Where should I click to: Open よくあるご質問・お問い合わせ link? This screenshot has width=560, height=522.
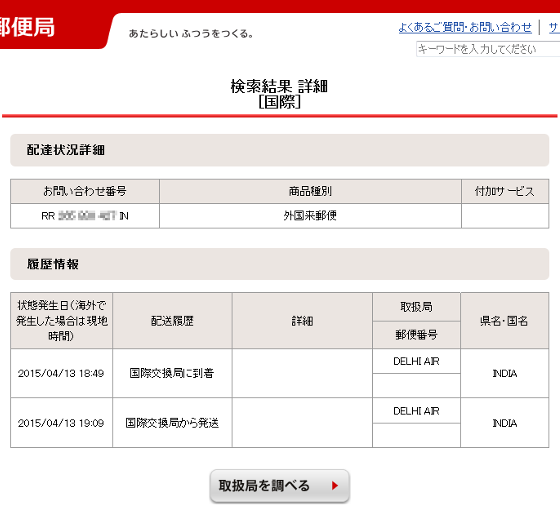[x=465, y=27]
